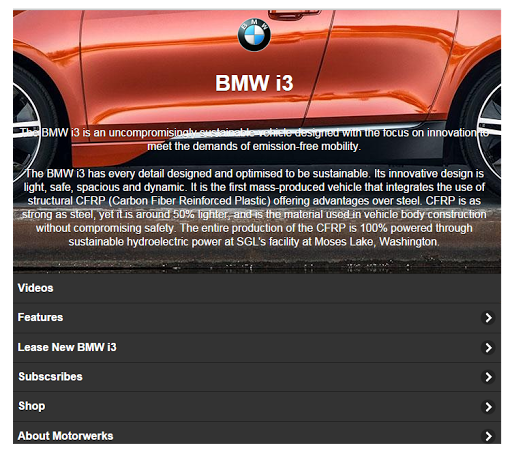This screenshot has width=512, height=452.
Task: Open the Shop list row
Action: [257, 407]
